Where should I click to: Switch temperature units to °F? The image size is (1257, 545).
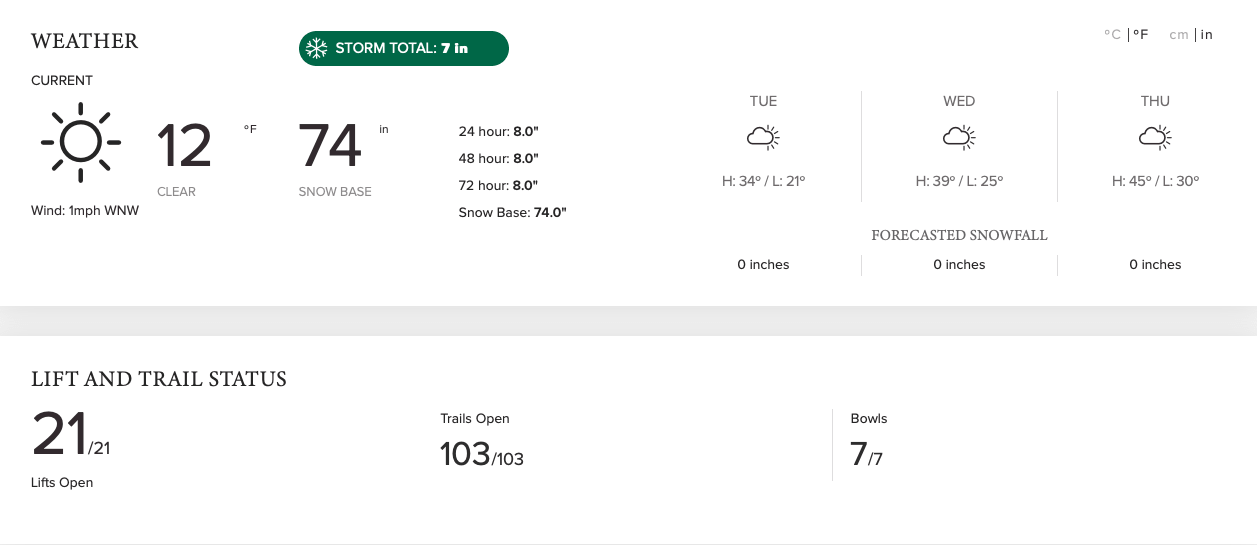(x=1140, y=35)
